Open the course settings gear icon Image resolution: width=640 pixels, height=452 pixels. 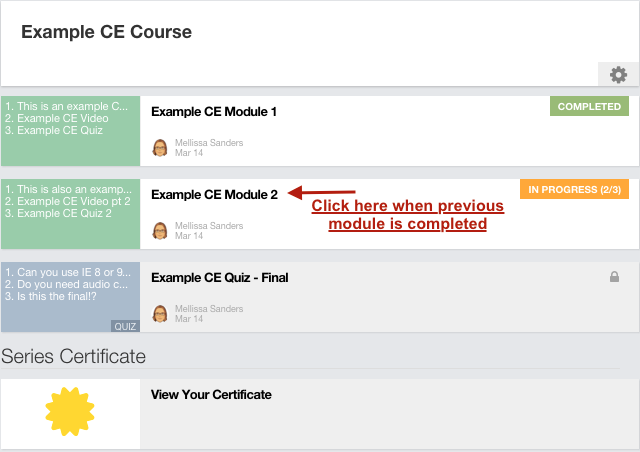[x=618, y=75]
